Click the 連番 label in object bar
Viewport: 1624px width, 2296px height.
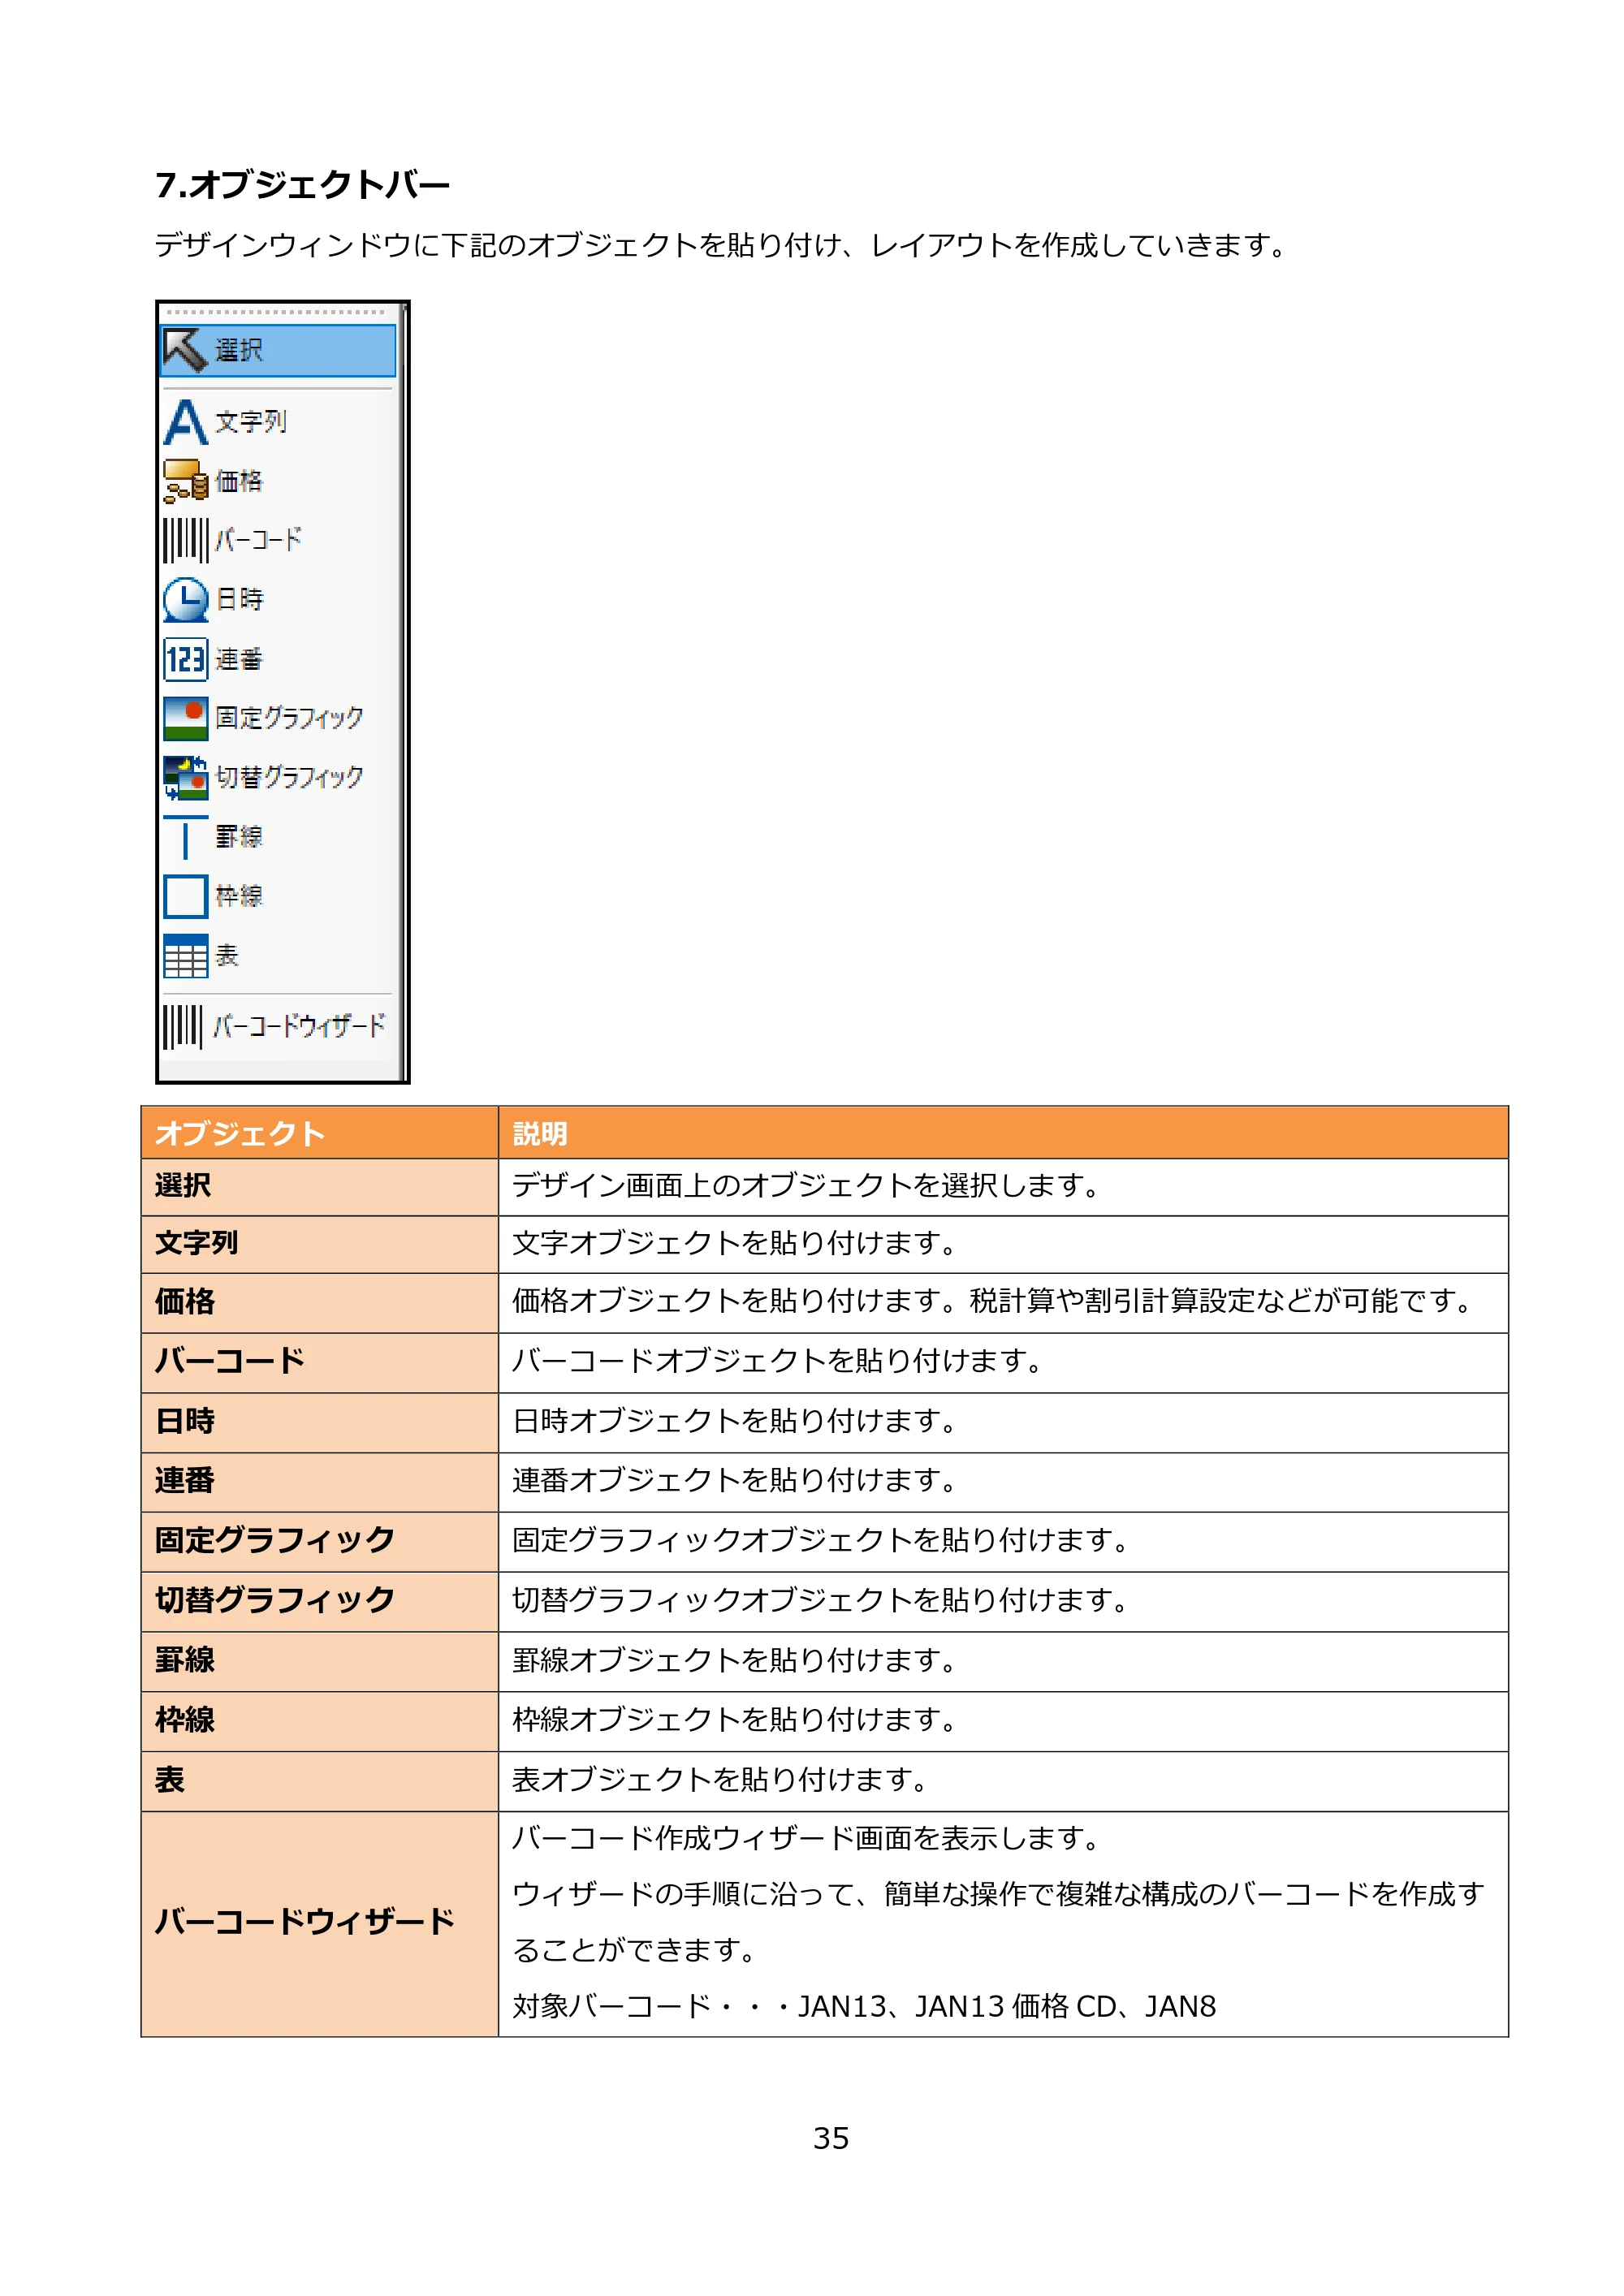(x=239, y=659)
